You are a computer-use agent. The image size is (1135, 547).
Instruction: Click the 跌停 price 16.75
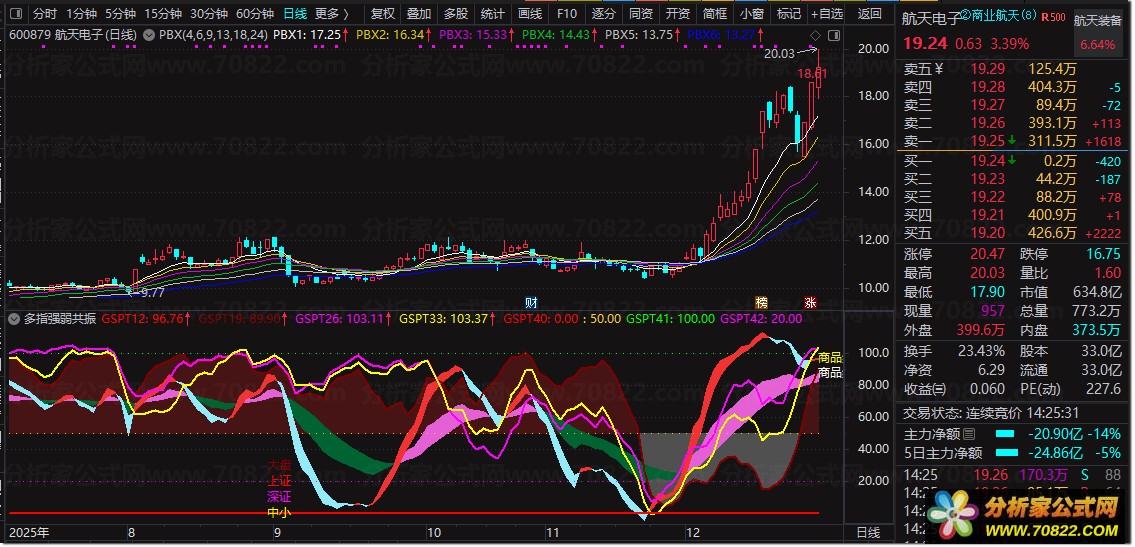(x=1103, y=254)
